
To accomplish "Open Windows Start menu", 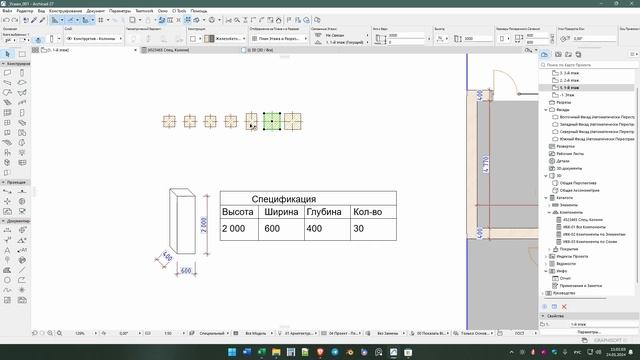I will coord(232,352).
